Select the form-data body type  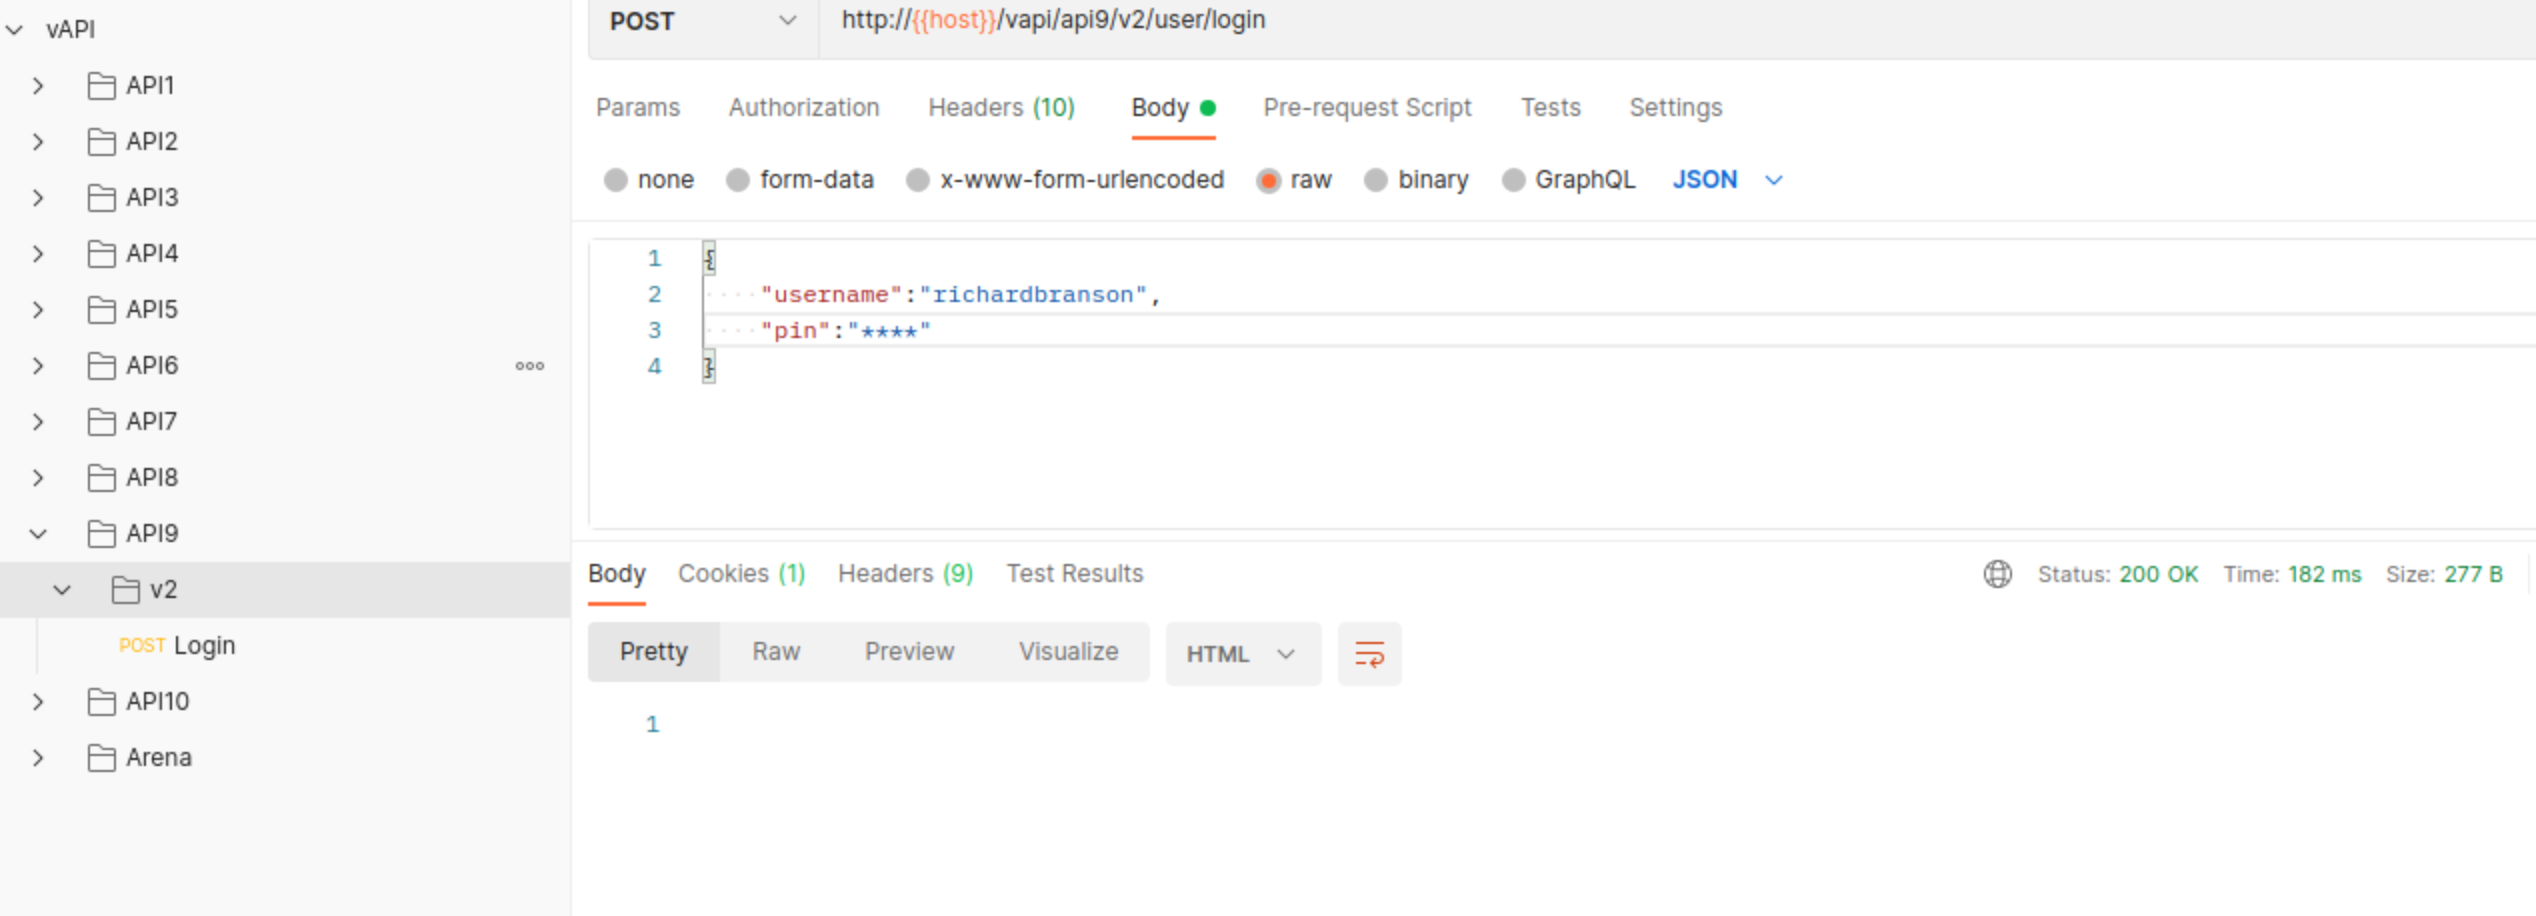click(739, 180)
